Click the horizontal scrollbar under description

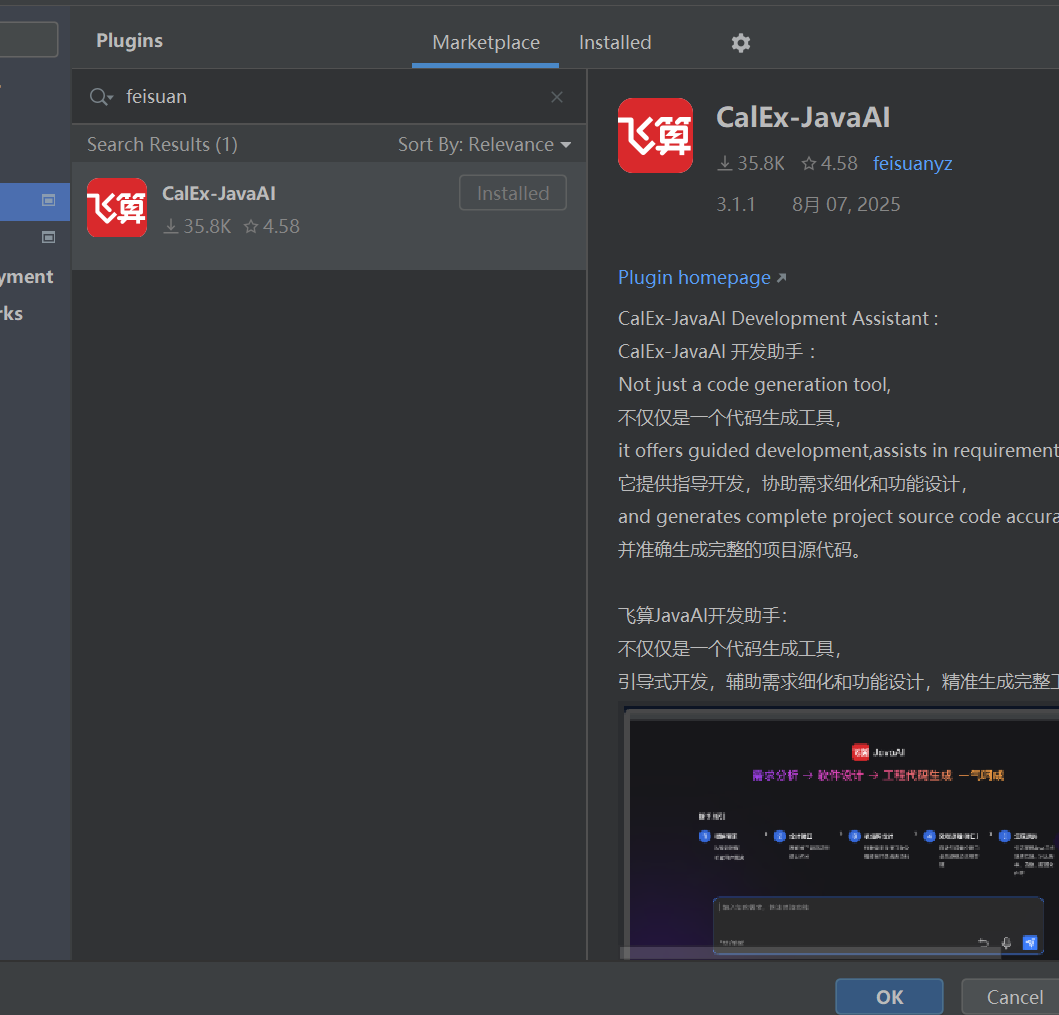click(x=810, y=953)
